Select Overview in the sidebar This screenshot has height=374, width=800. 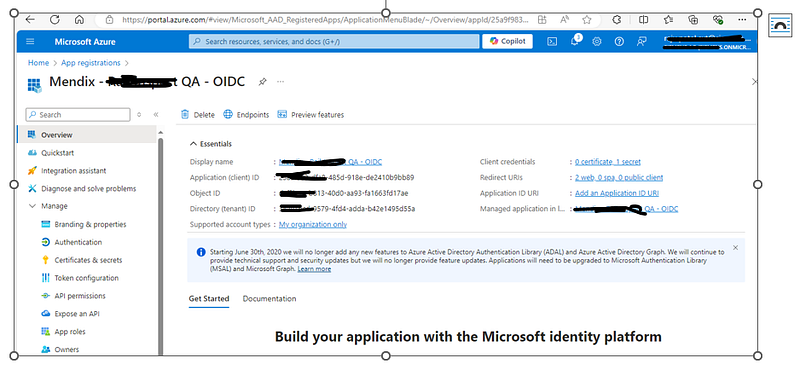87,135
